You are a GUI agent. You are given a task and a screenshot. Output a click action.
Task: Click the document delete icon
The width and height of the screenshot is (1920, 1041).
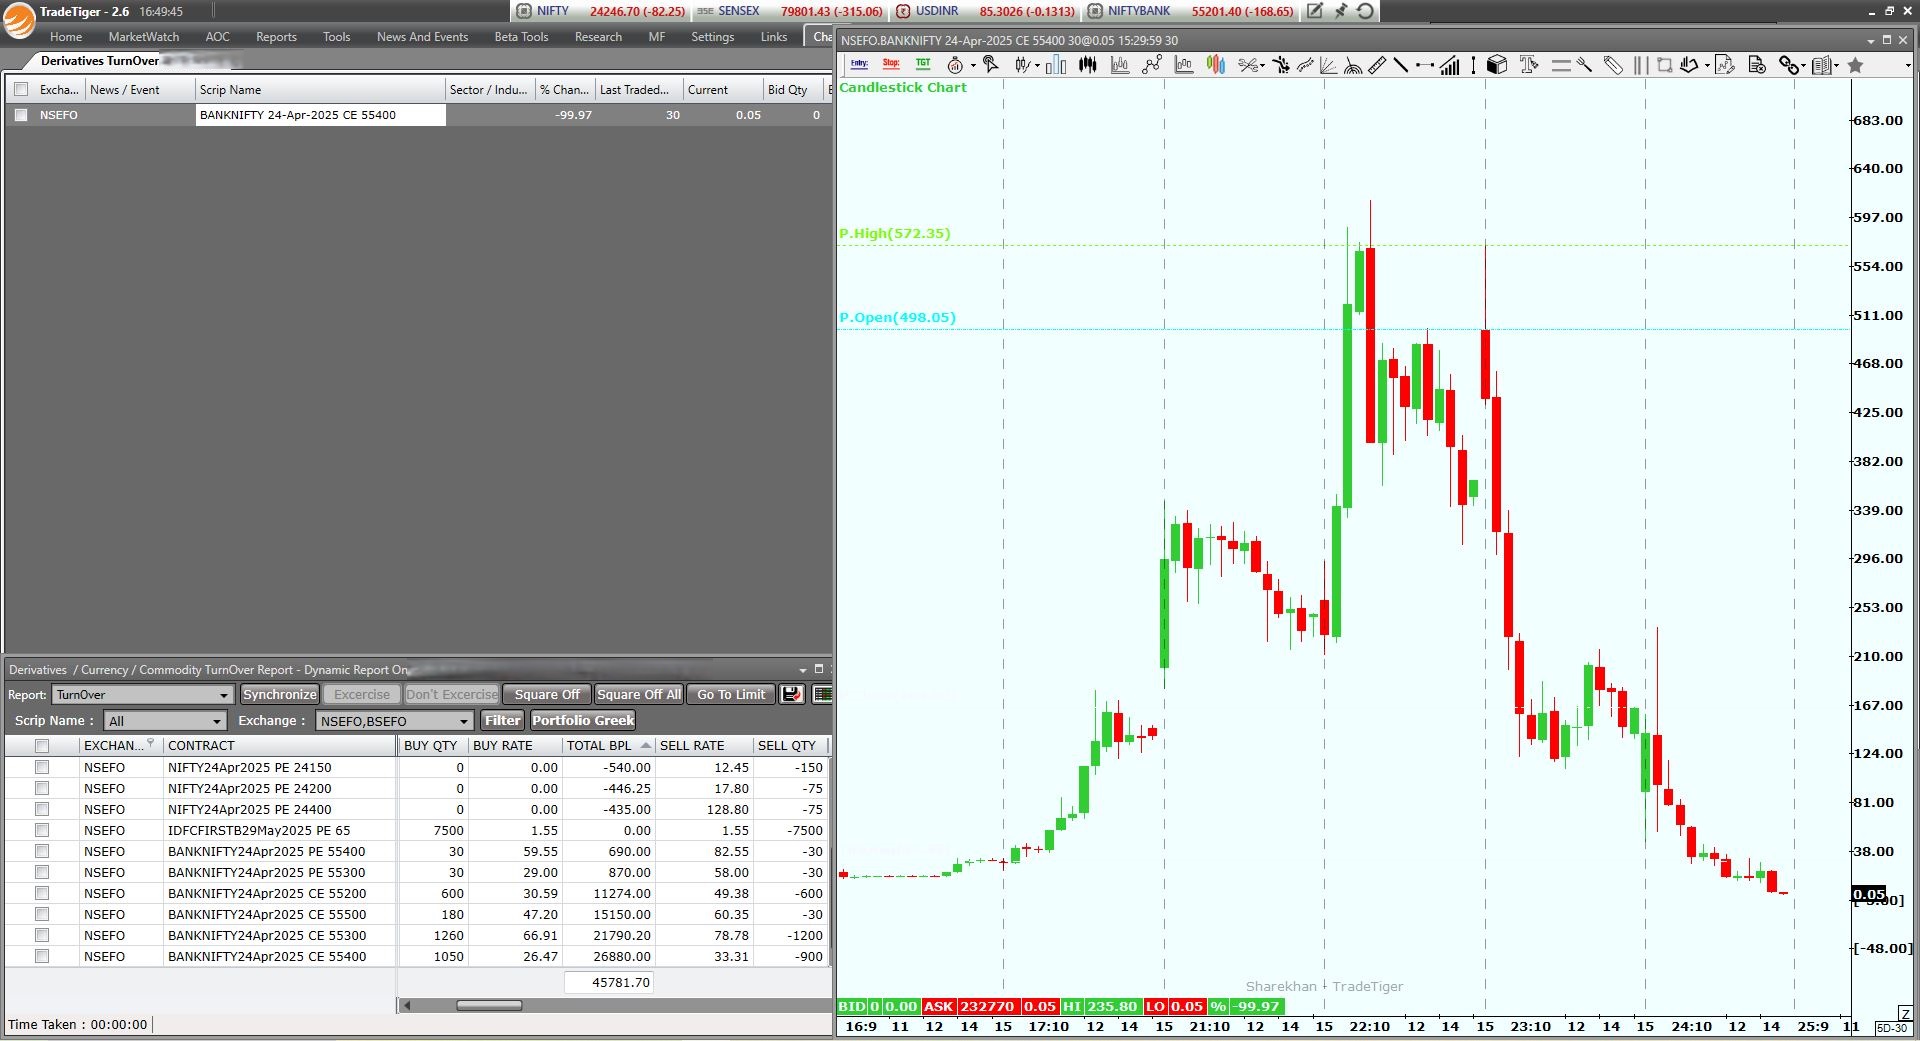pyautogui.click(x=1757, y=65)
